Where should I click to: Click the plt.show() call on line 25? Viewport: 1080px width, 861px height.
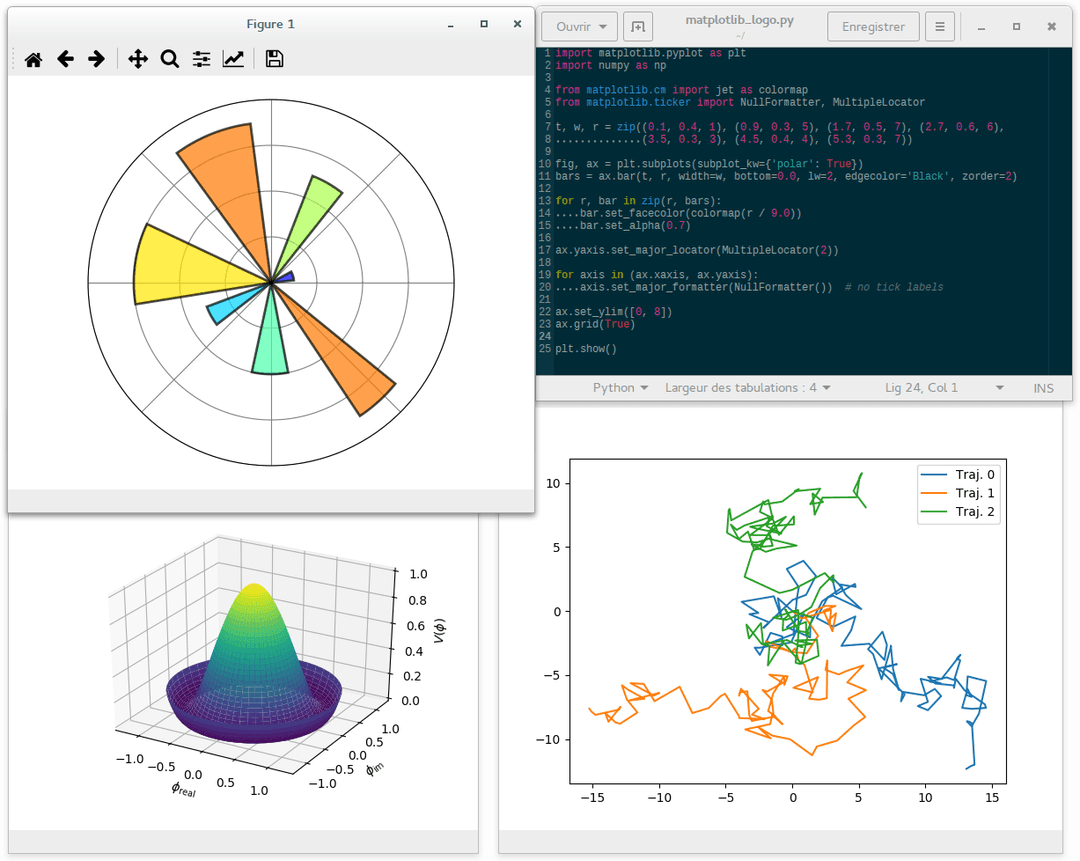[x=588, y=349]
